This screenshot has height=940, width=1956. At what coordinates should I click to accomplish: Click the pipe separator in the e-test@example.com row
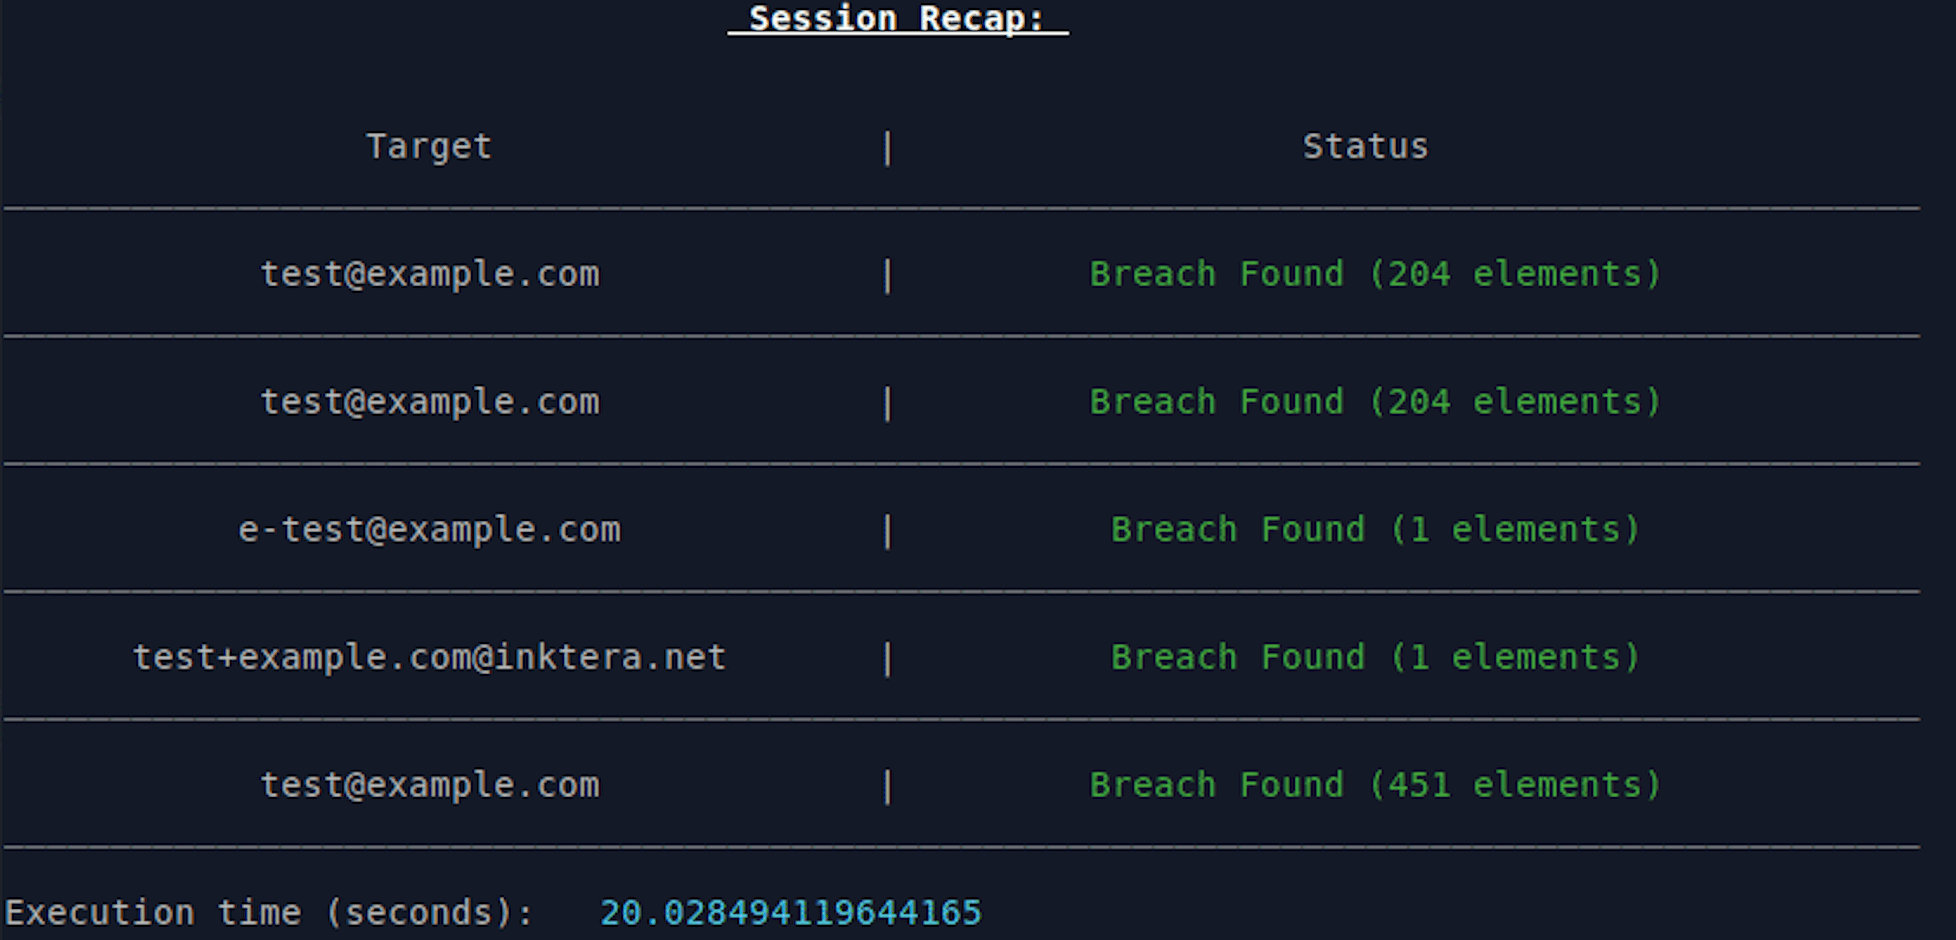click(x=887, y=531)
